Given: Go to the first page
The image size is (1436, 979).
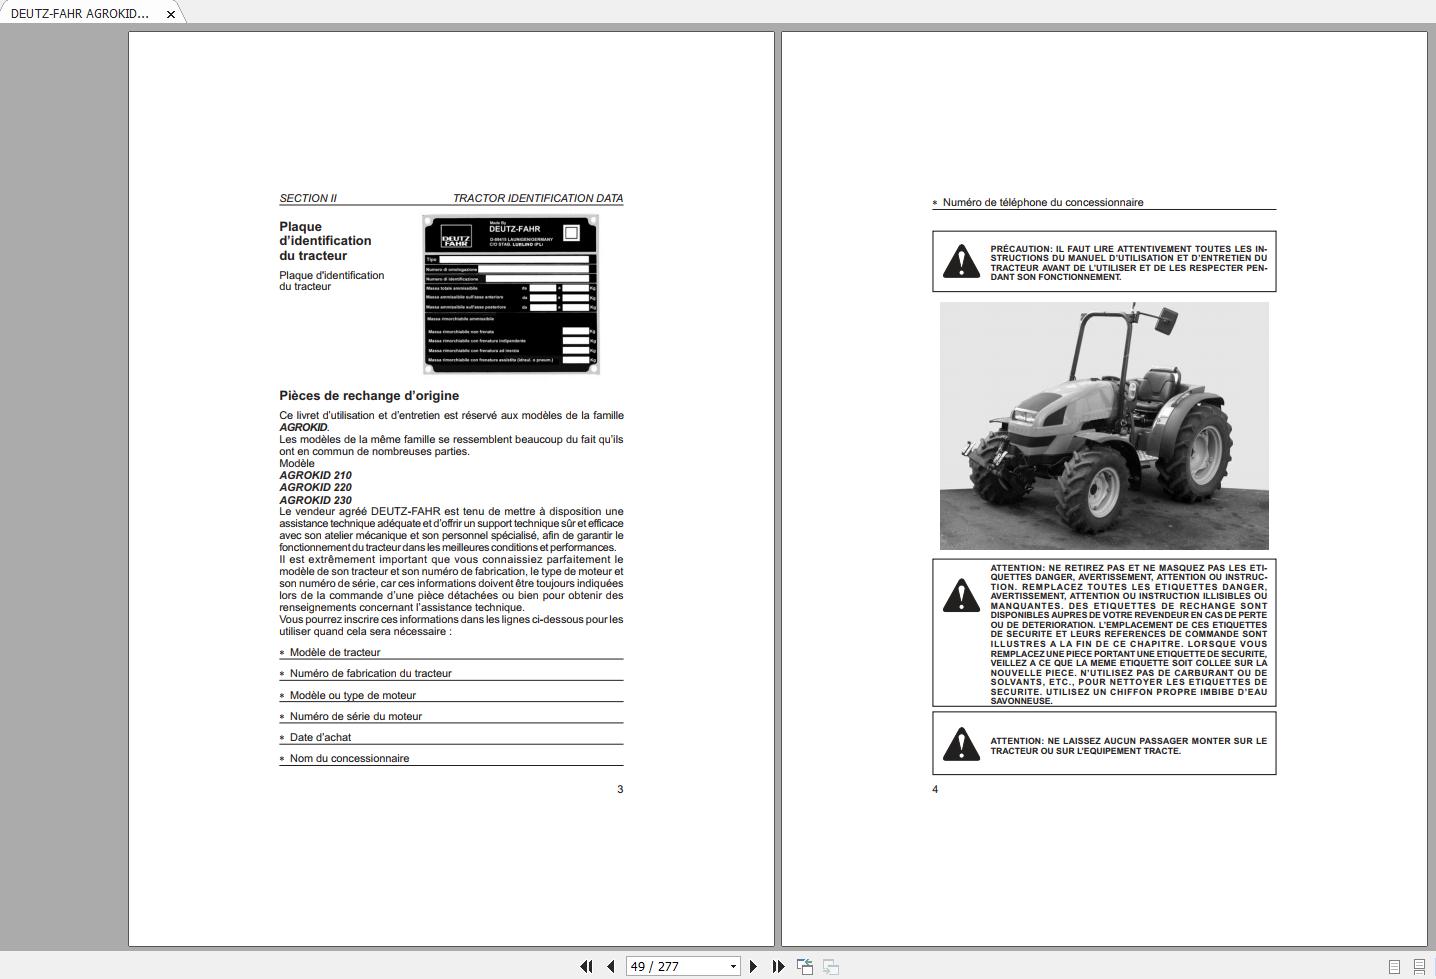Looking at the screenshot, I should pos(586,966).
